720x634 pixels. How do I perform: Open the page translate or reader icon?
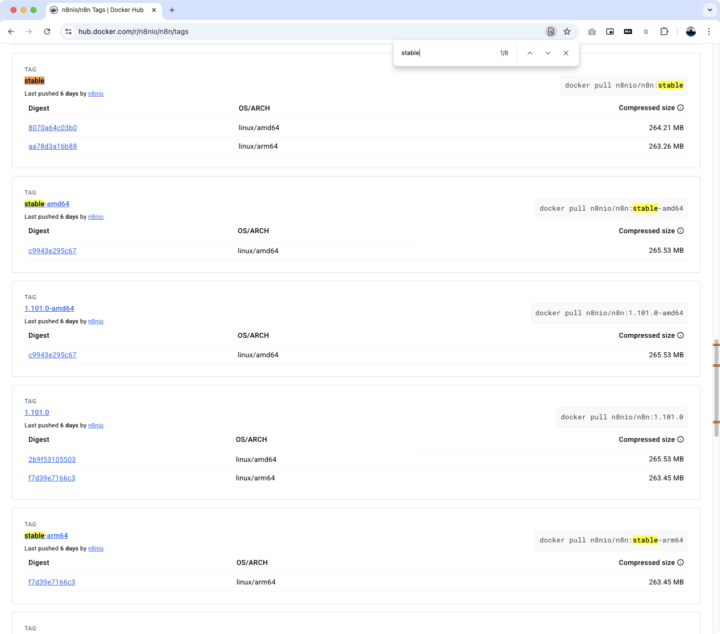pyautogui.click(x=551, y=32)
